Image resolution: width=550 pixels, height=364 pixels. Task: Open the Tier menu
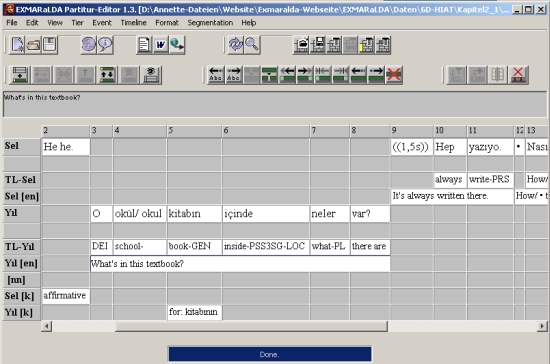tap(77, 23)
